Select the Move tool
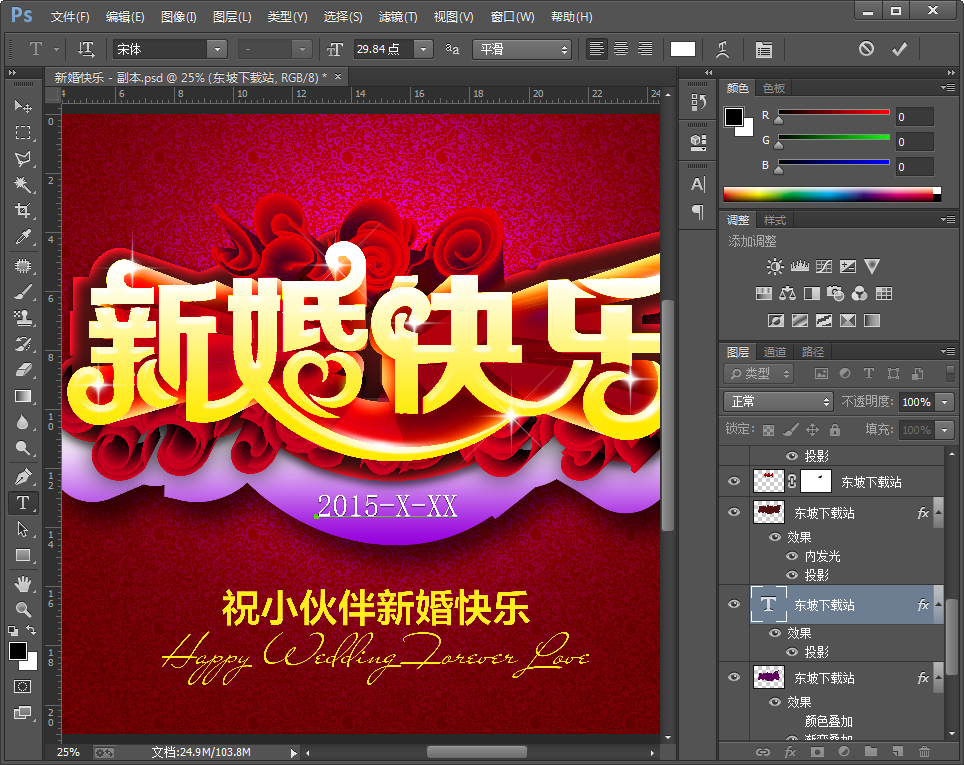This screenshot has width=964, height=765. [23, 106]
